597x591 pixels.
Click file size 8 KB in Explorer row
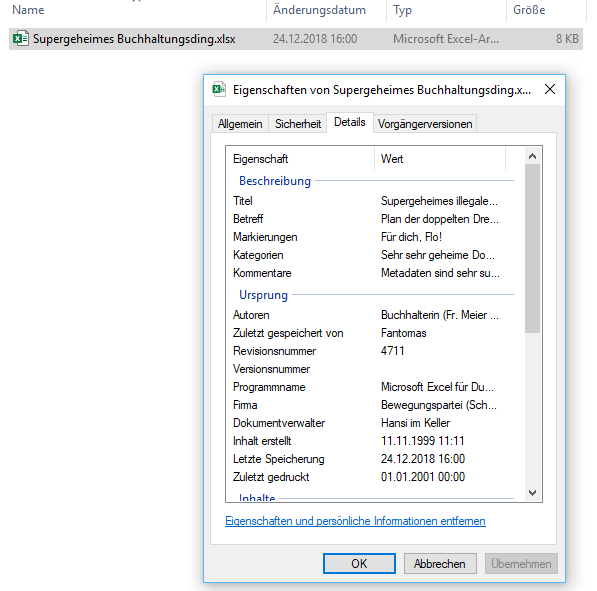pyautogui.click(x=567, y=38)
